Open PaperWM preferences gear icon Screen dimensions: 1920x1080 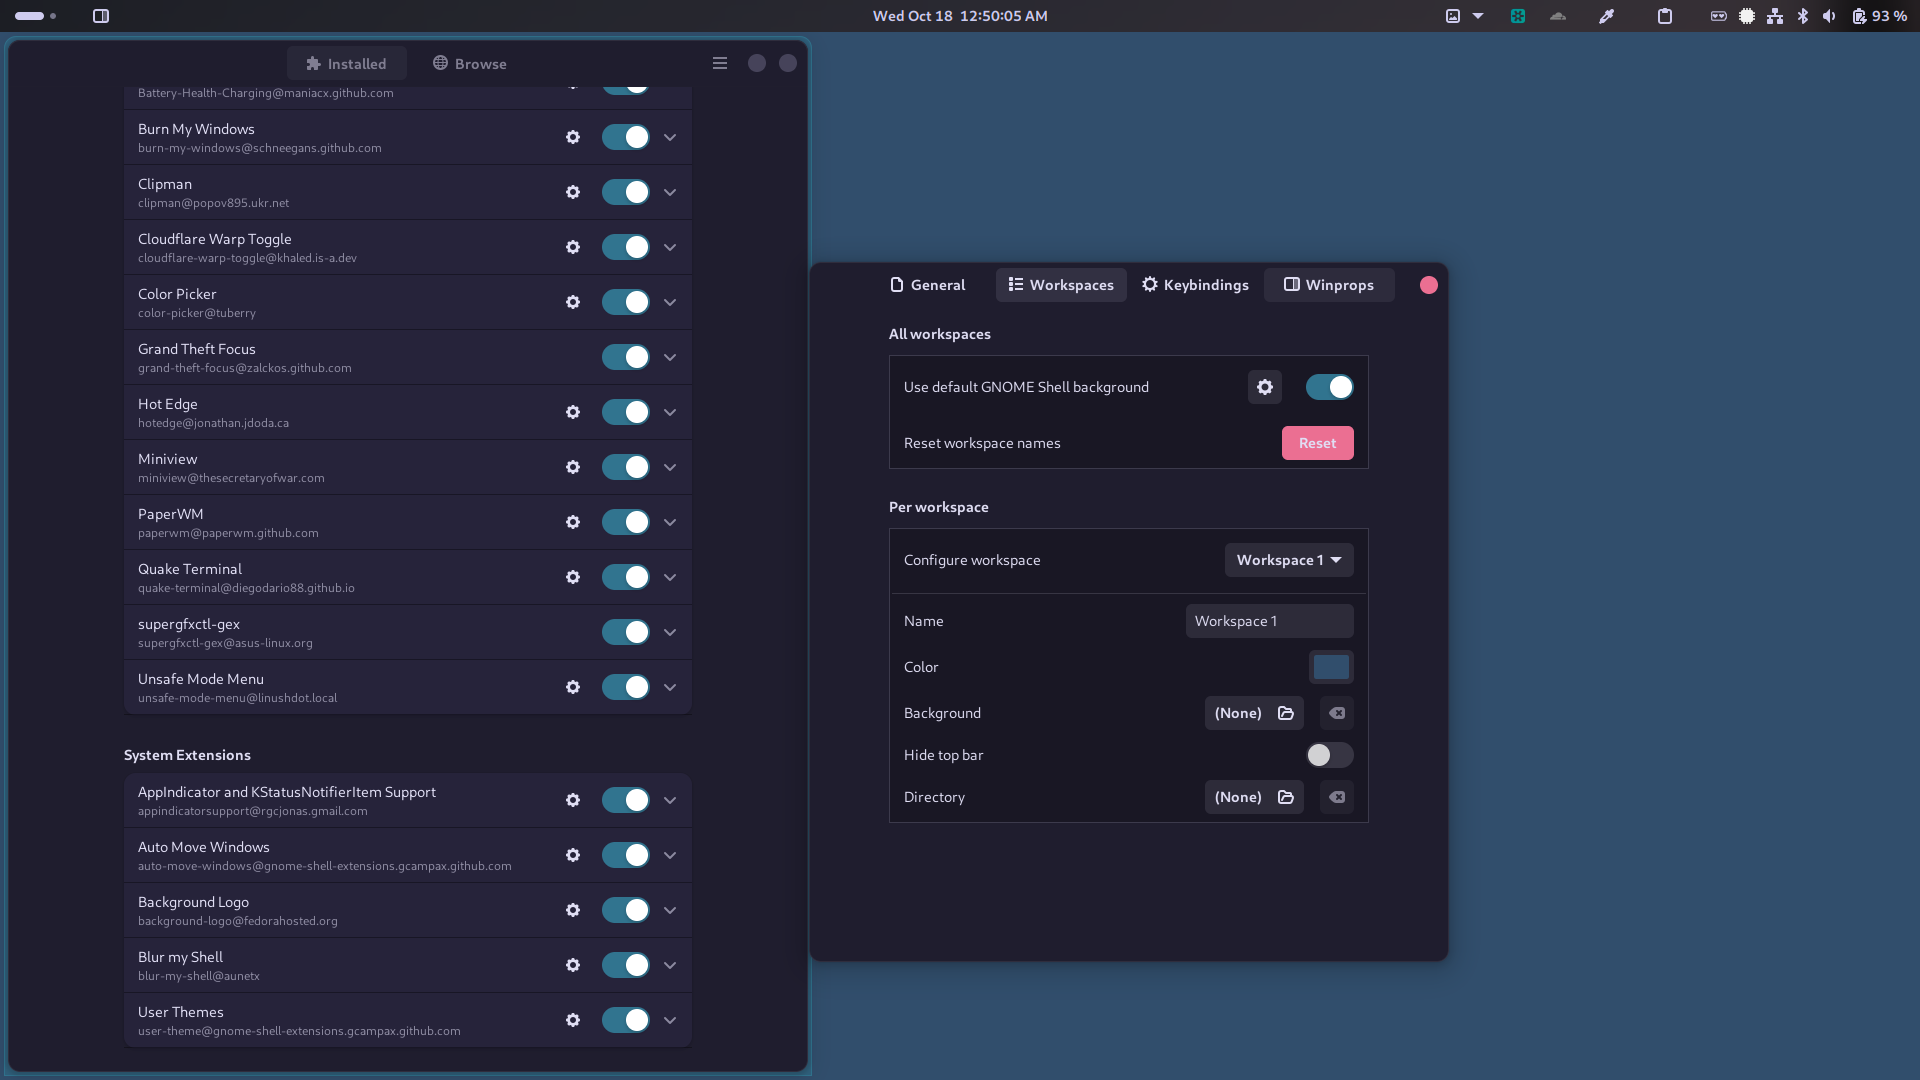[x=572, y=522]
